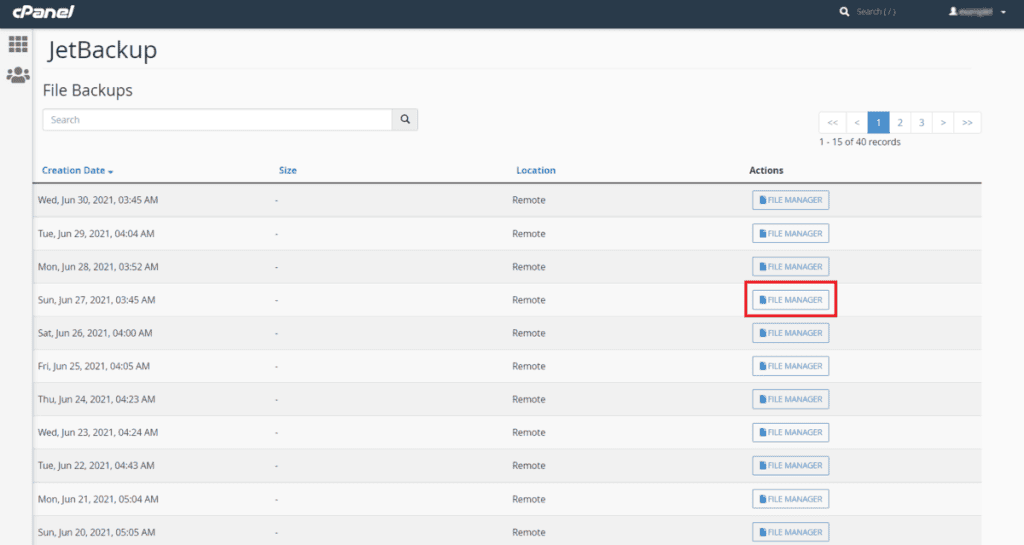Click the top bar search magnifier icon
This screenshot has height=545, width=1024.
pos(844,12)
